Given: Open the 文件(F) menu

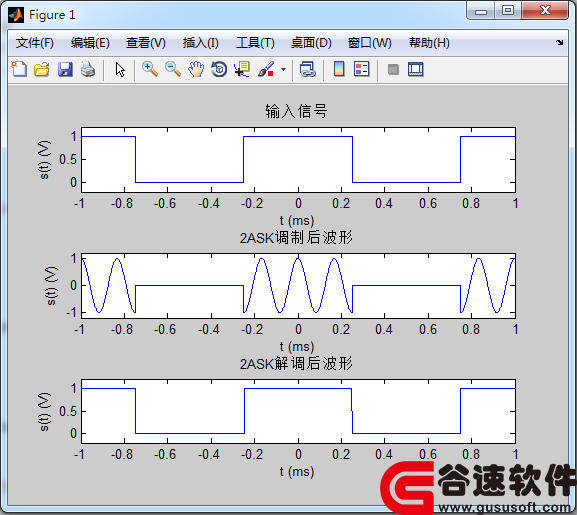Looking at the screenshot, I should click(x=35, y=43).
